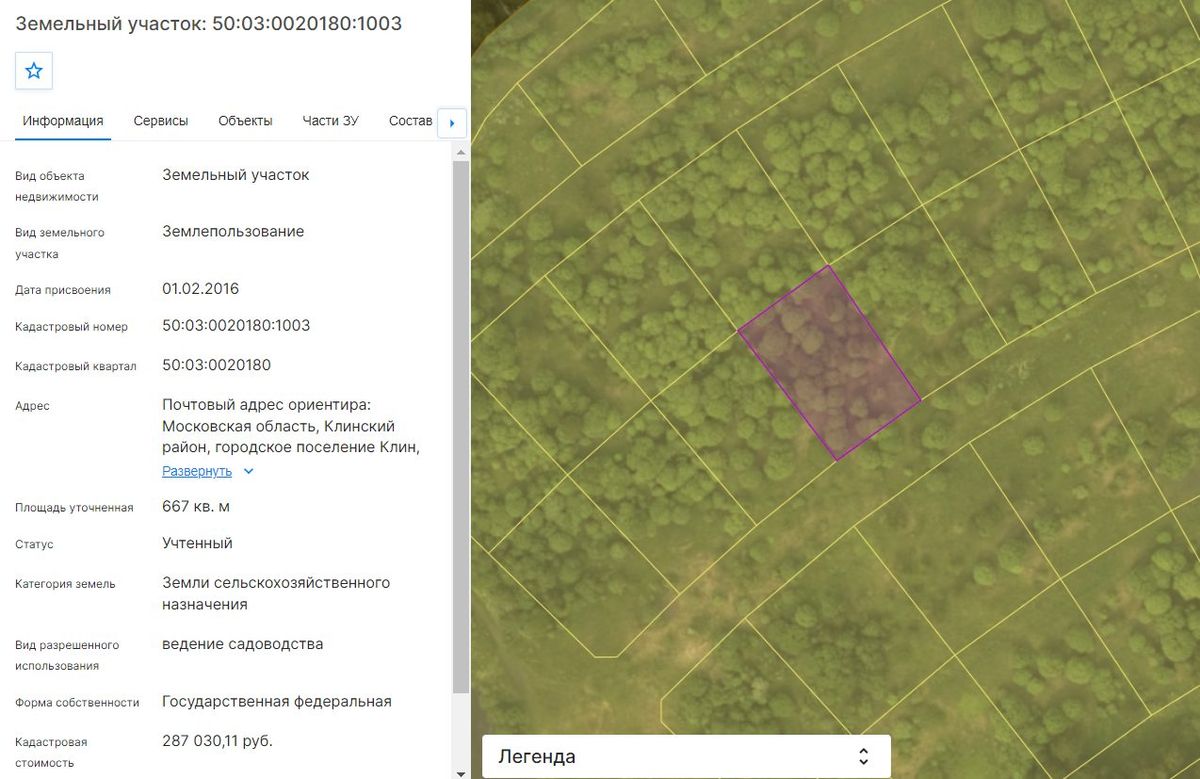
Task: Click cadastral number value 50:03:0020180:1003
Action: pyautogui.click(x=236, y=325)
